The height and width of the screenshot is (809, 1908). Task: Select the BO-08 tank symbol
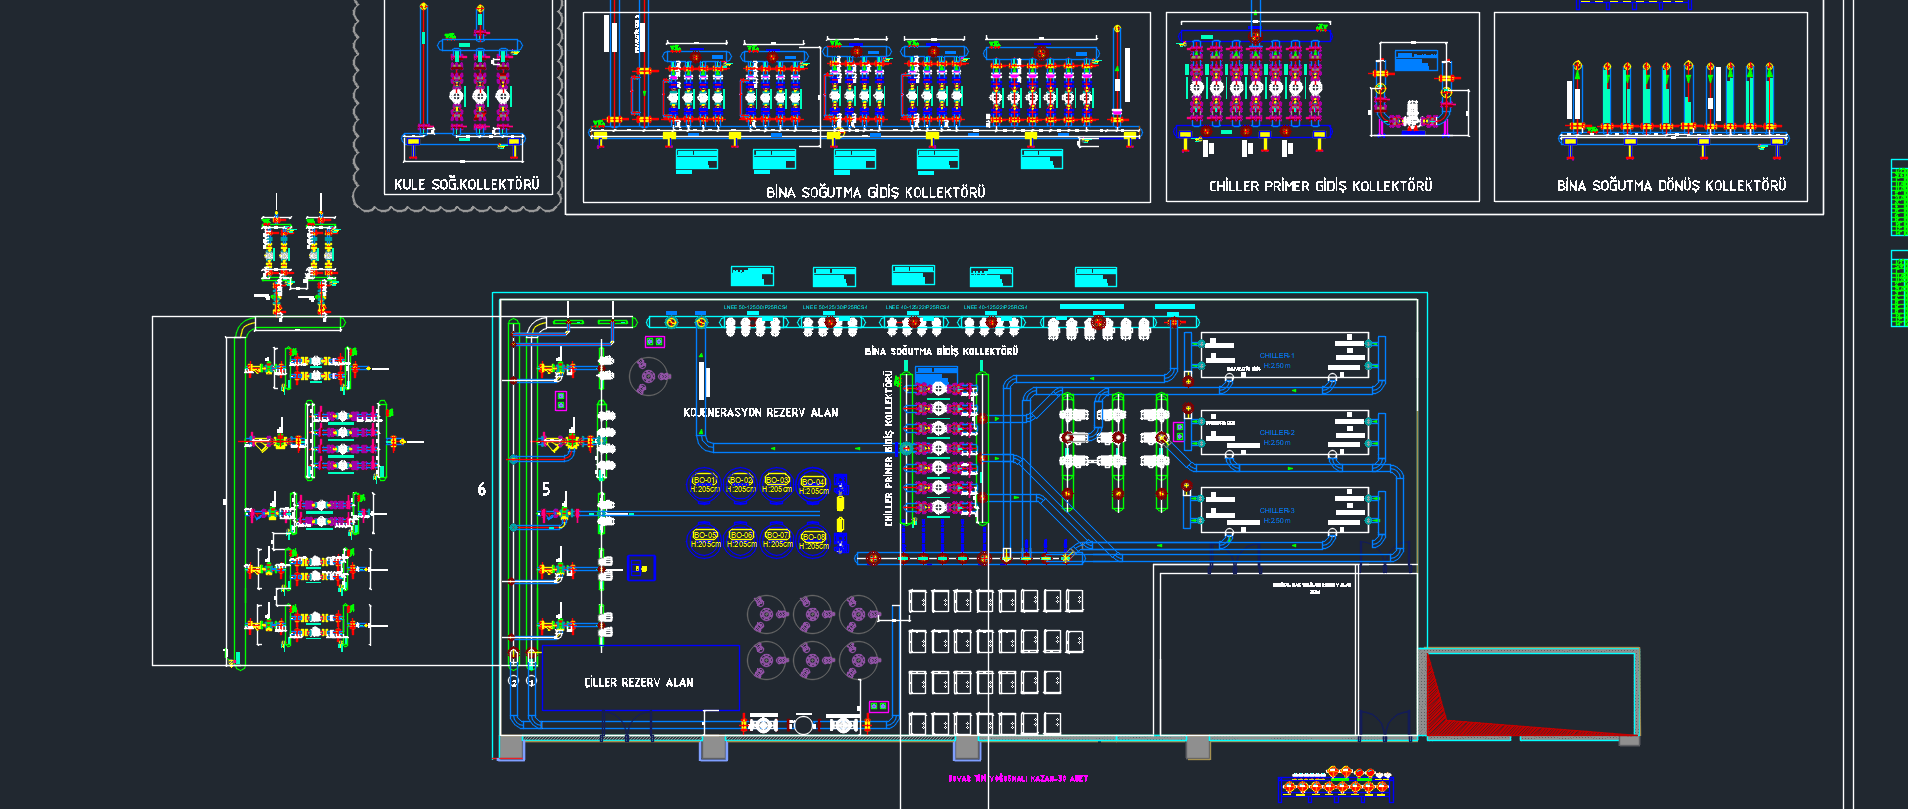coord(813,540)
